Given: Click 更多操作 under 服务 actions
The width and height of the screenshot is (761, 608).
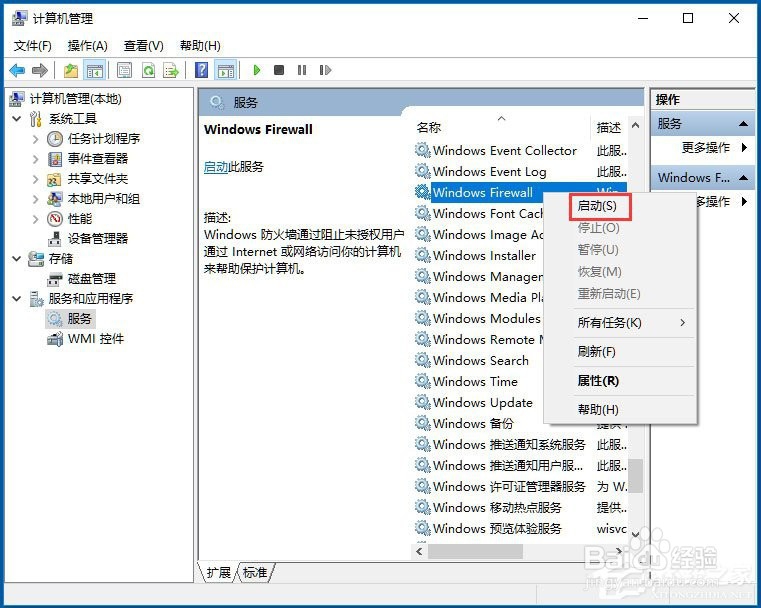Looking at the screenshot, I should tap(706, 147).
